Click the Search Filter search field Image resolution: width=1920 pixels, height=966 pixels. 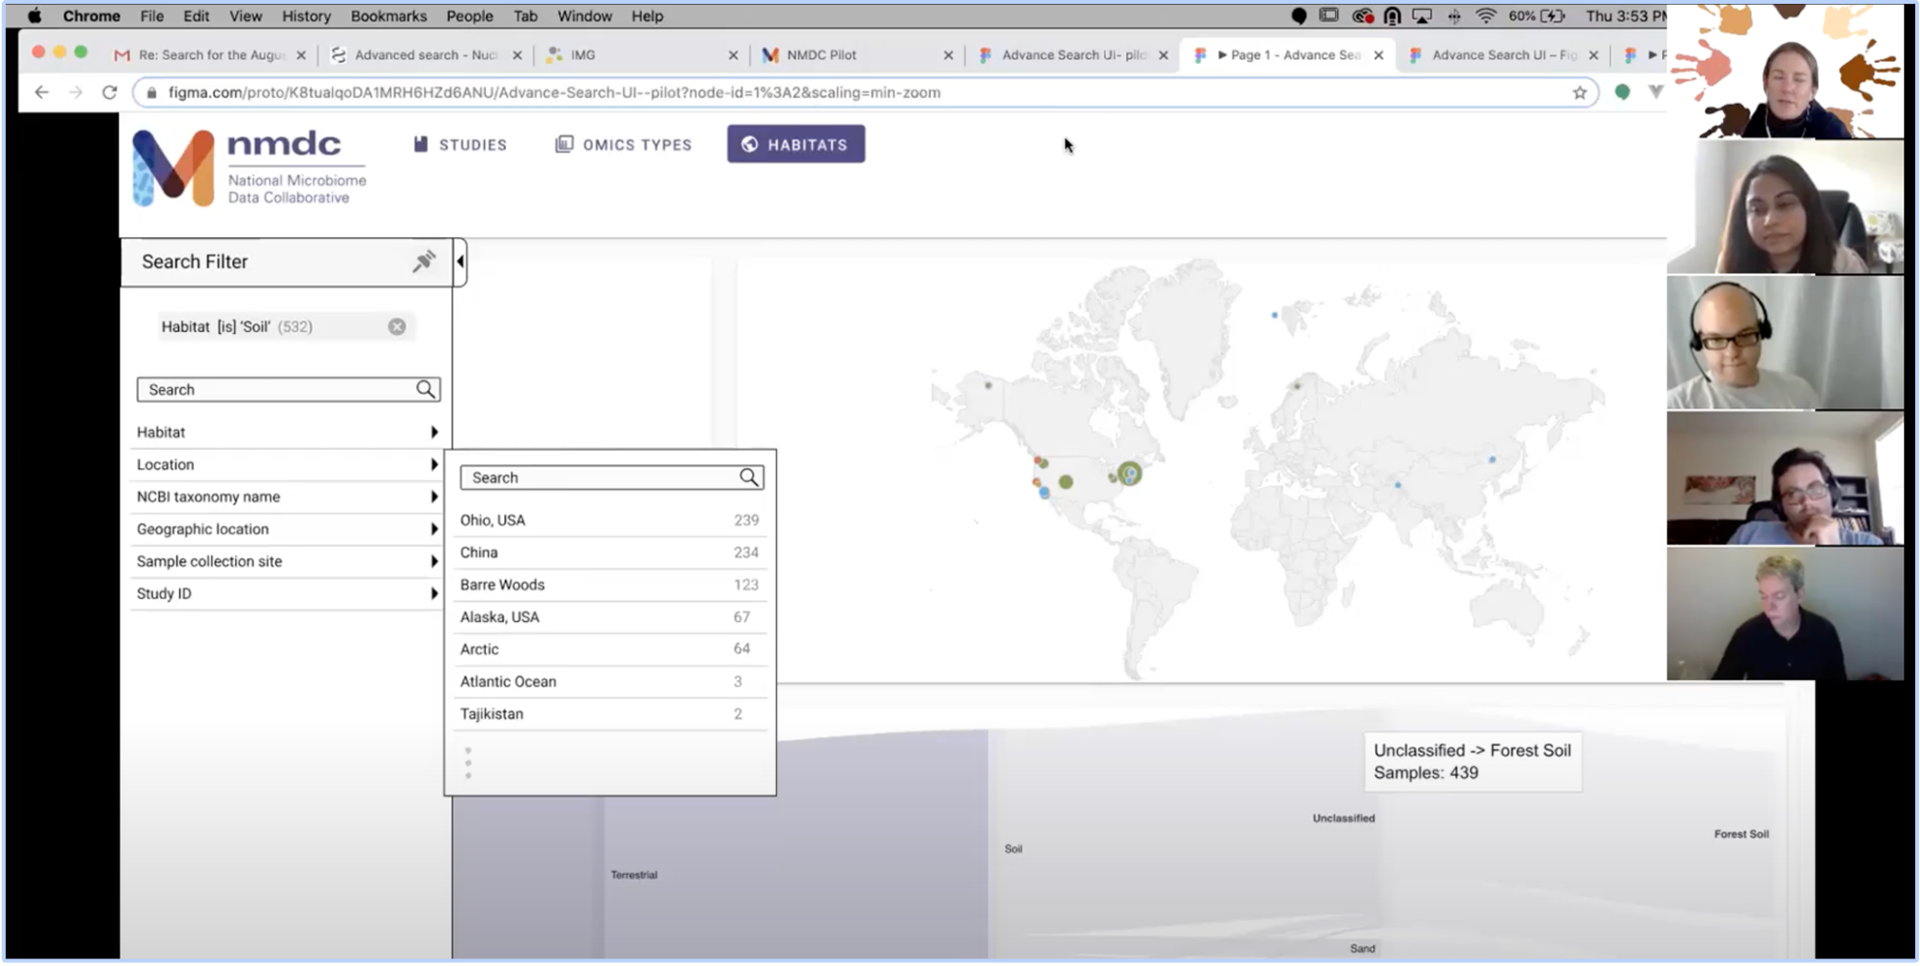[x=288, y=390]
